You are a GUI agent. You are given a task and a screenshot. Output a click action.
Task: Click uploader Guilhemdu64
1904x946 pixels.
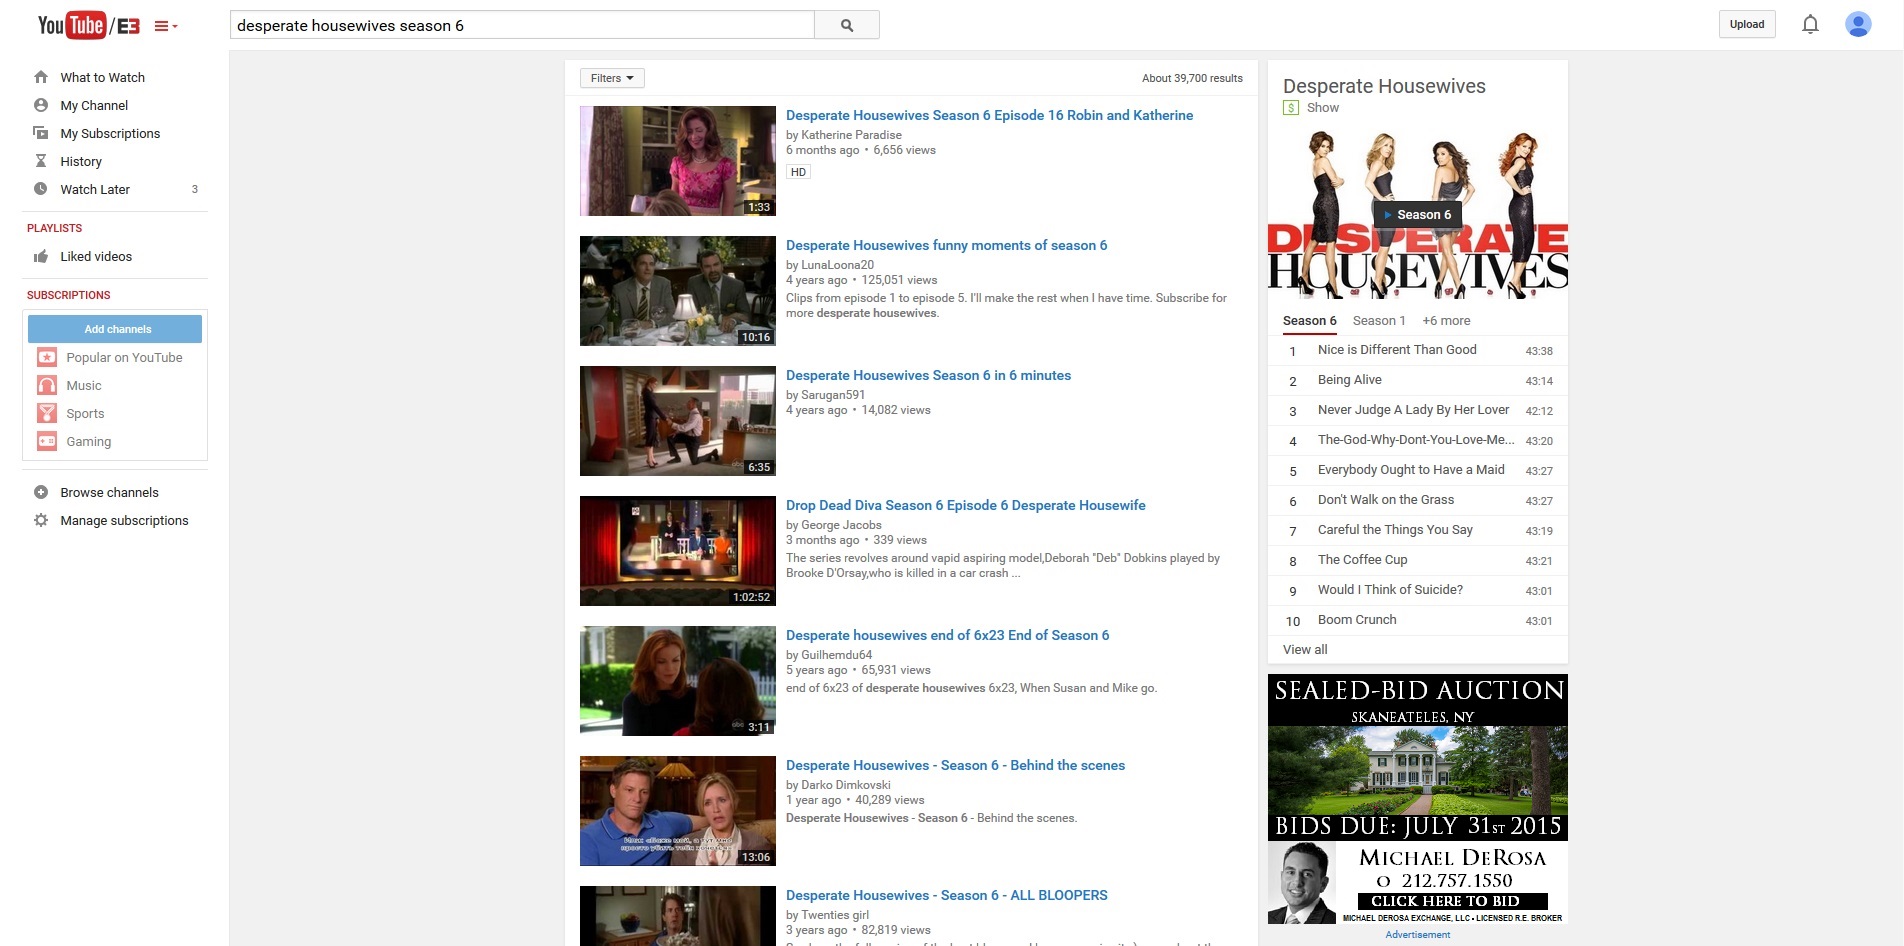pyautogui.click(x=836, y=655)
